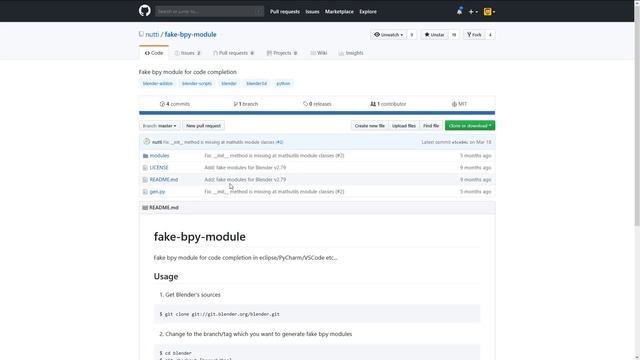640x360 pixels.
Task: Switch to the Wiki tab
Action: [x=318, y=53]
